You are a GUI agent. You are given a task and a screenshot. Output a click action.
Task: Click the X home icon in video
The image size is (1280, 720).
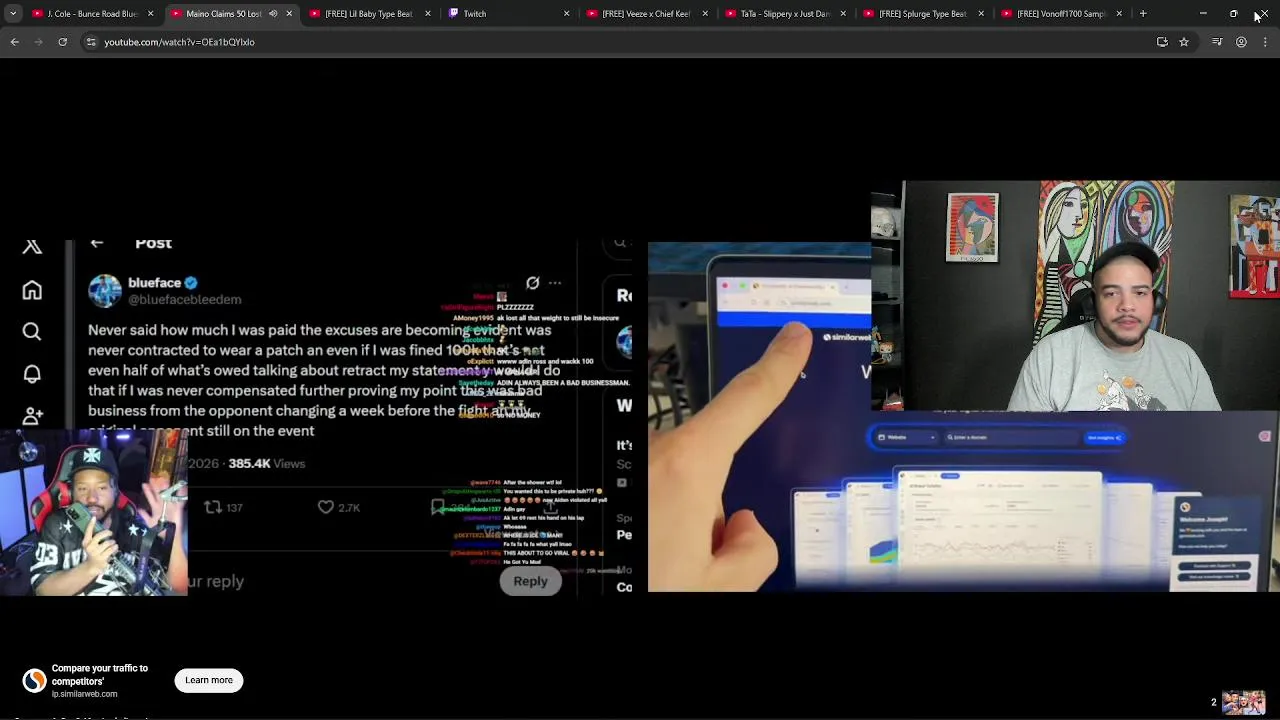click(32, 290)
